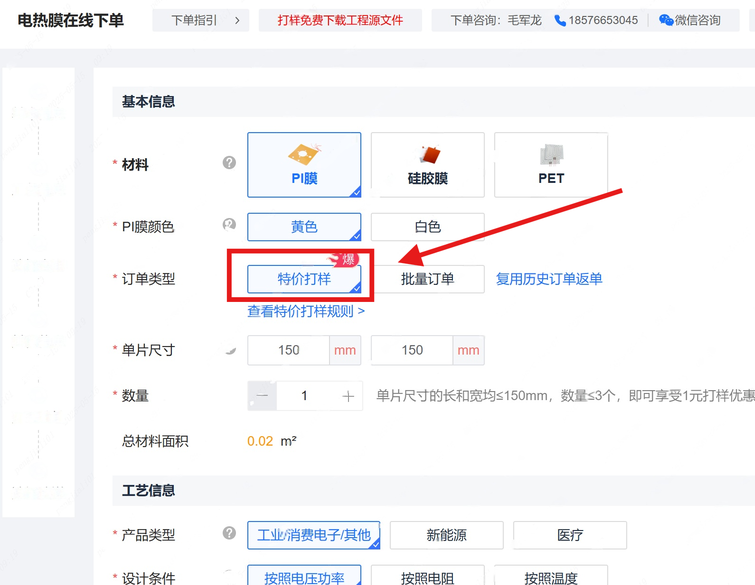Expand 查看特价打样规则 details
Image resolution: width=755 pixels, height=585 pixels.
point(306,311)
